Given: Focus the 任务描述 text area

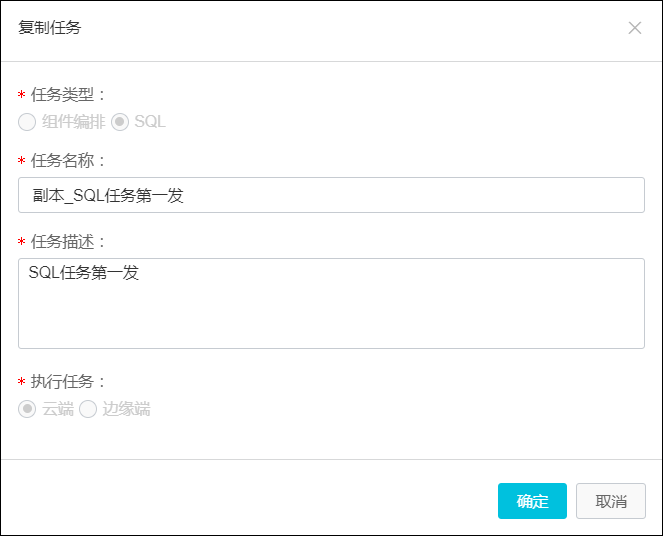Looking at the screenshot, I should [332, 304].
